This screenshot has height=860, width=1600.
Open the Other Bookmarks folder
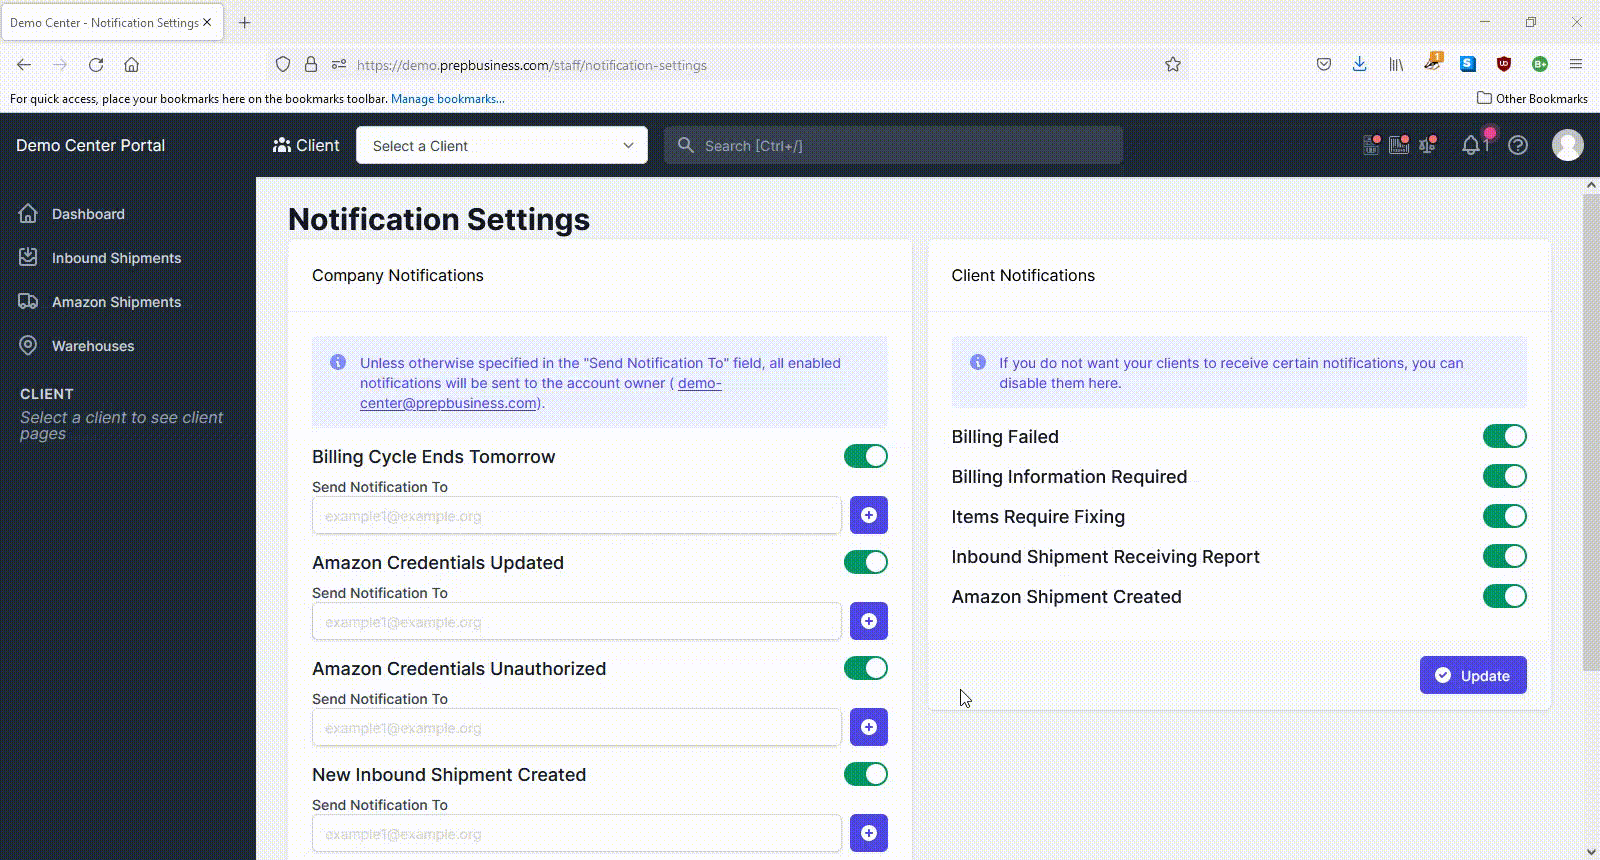point(1532,98)
